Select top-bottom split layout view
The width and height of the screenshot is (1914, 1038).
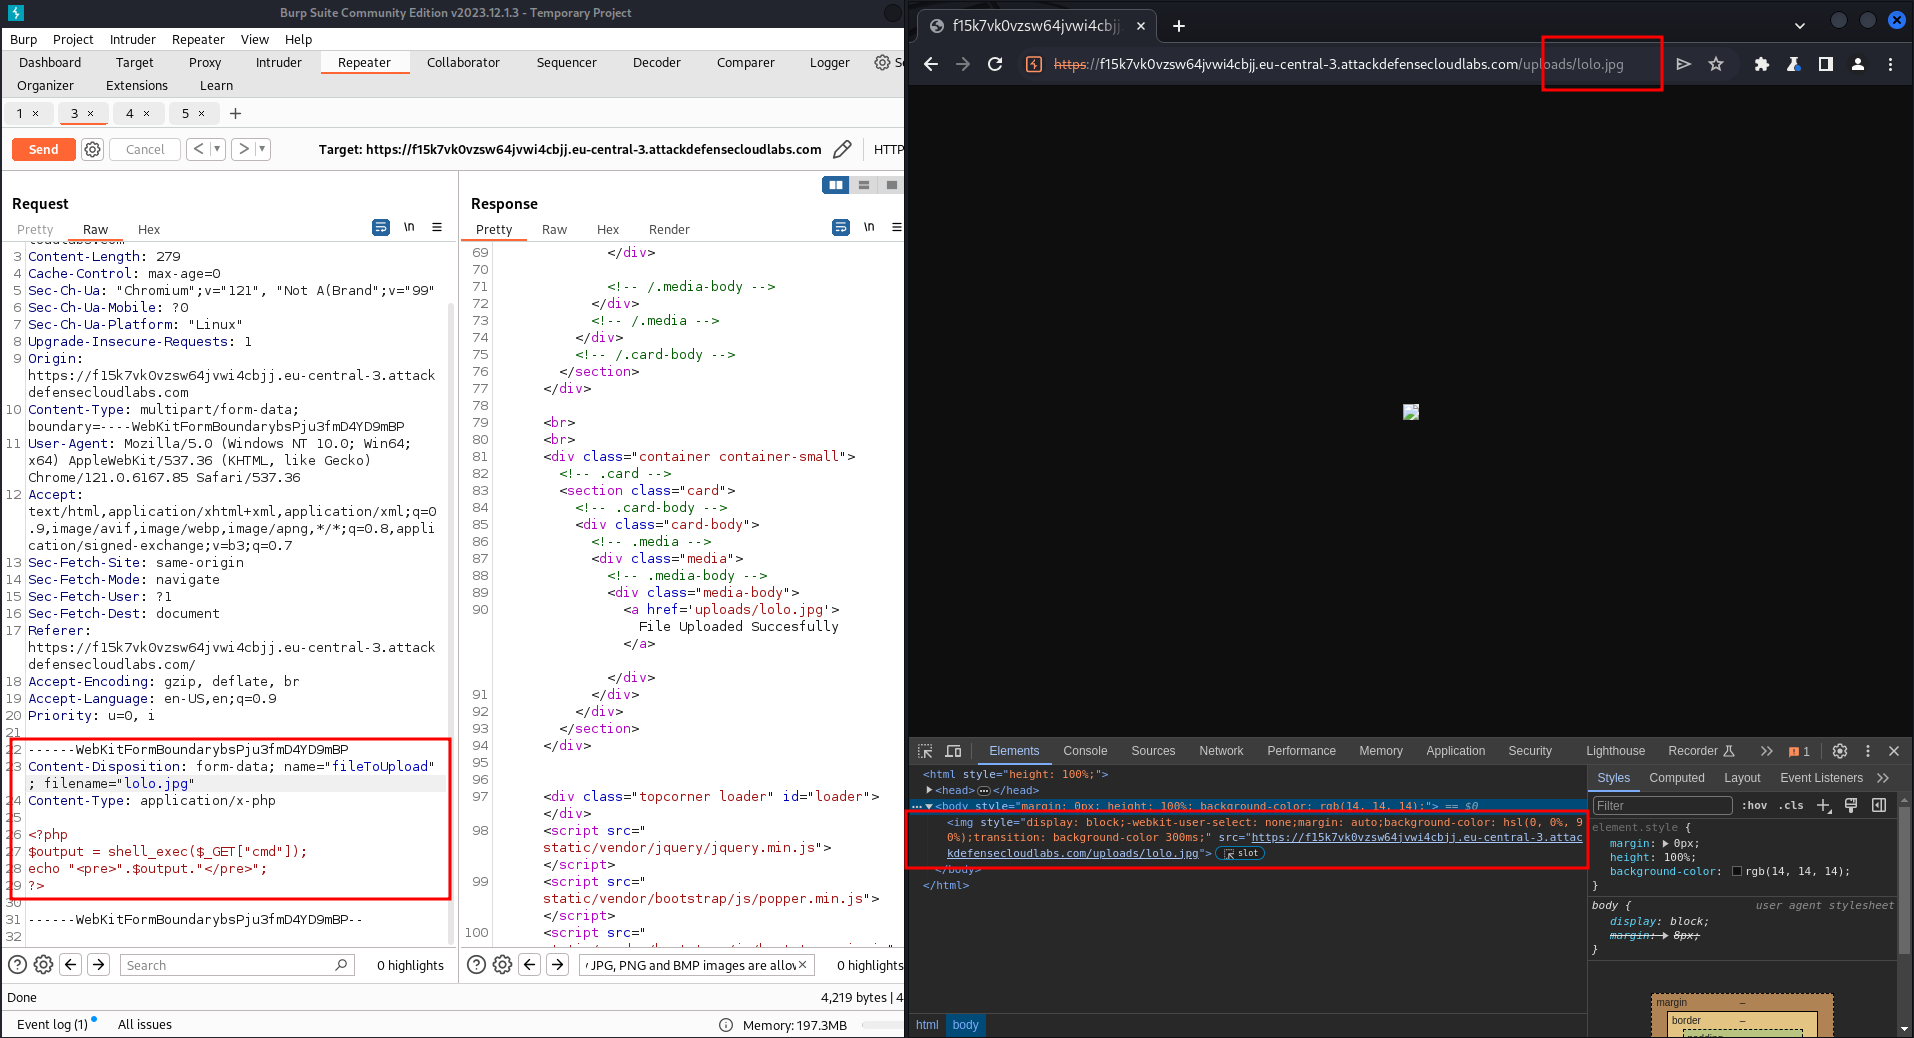tap(864, 185)
